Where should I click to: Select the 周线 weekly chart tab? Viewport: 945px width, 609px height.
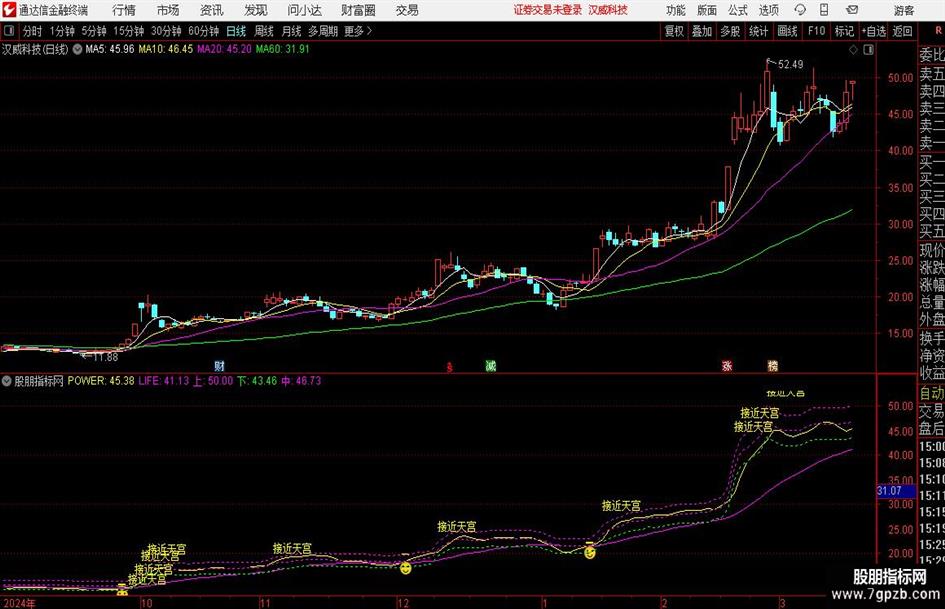tap(264, 31)
